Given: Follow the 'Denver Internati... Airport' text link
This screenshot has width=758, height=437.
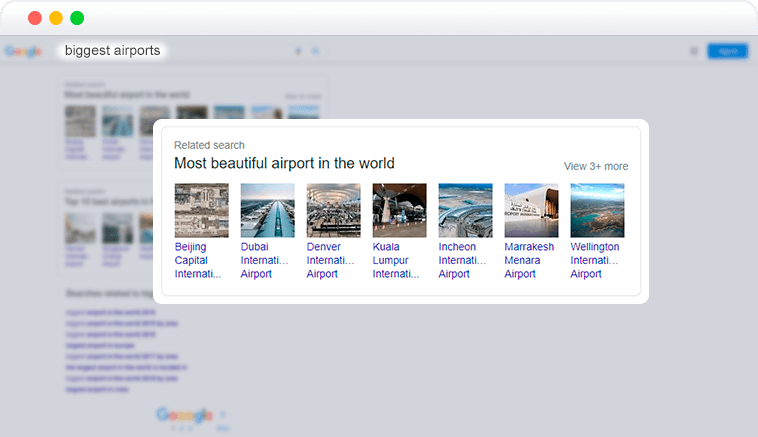Looking at the screenshot, I should 330,260.
